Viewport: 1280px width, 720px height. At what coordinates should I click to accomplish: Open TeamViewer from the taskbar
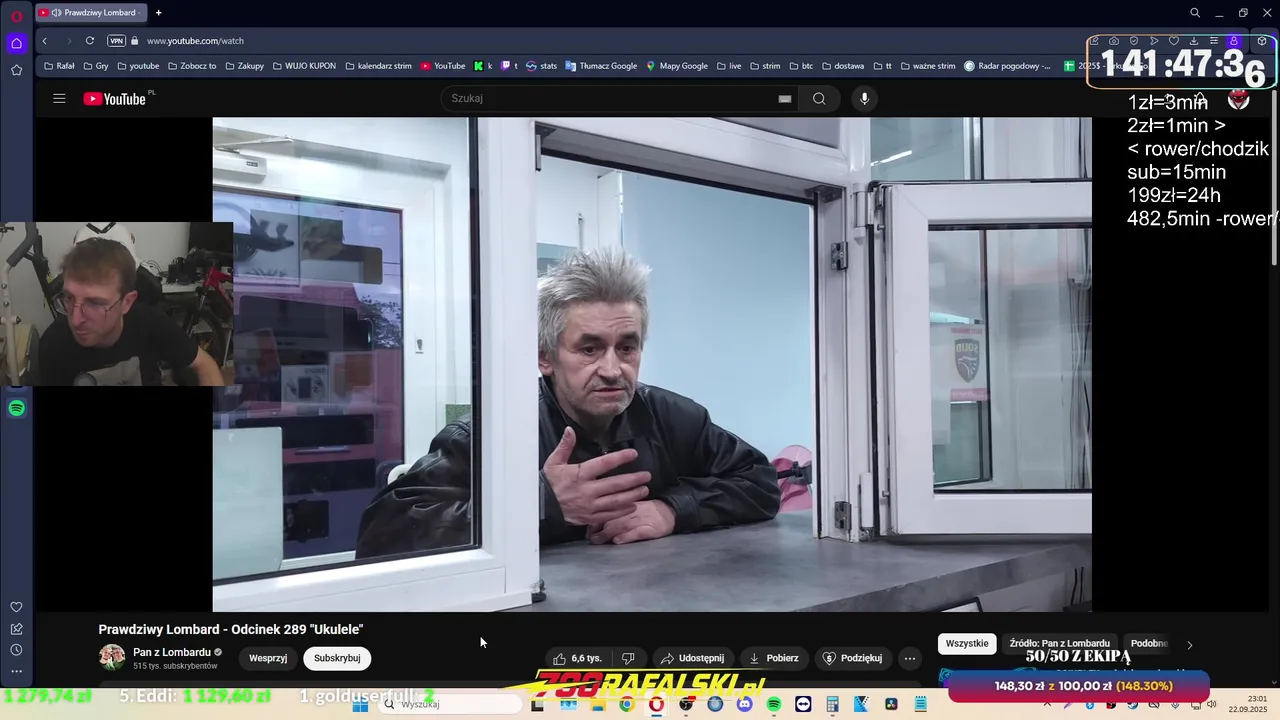[803, 704]
